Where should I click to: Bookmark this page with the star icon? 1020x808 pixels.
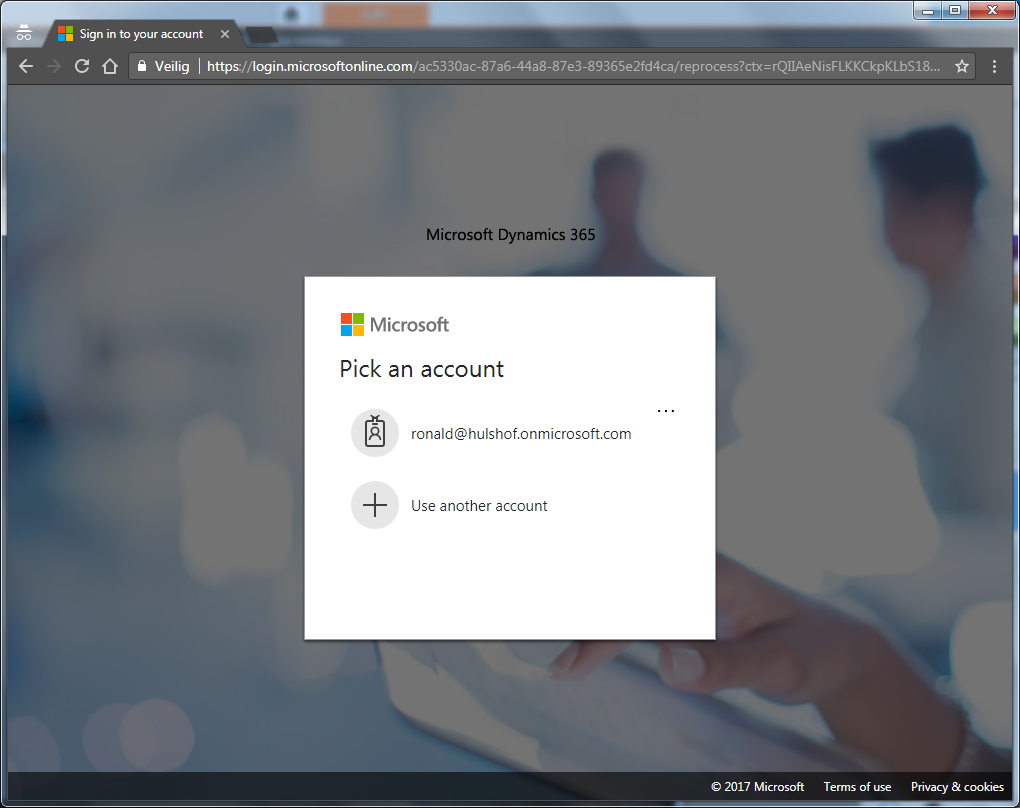click(x=962, y=66)
